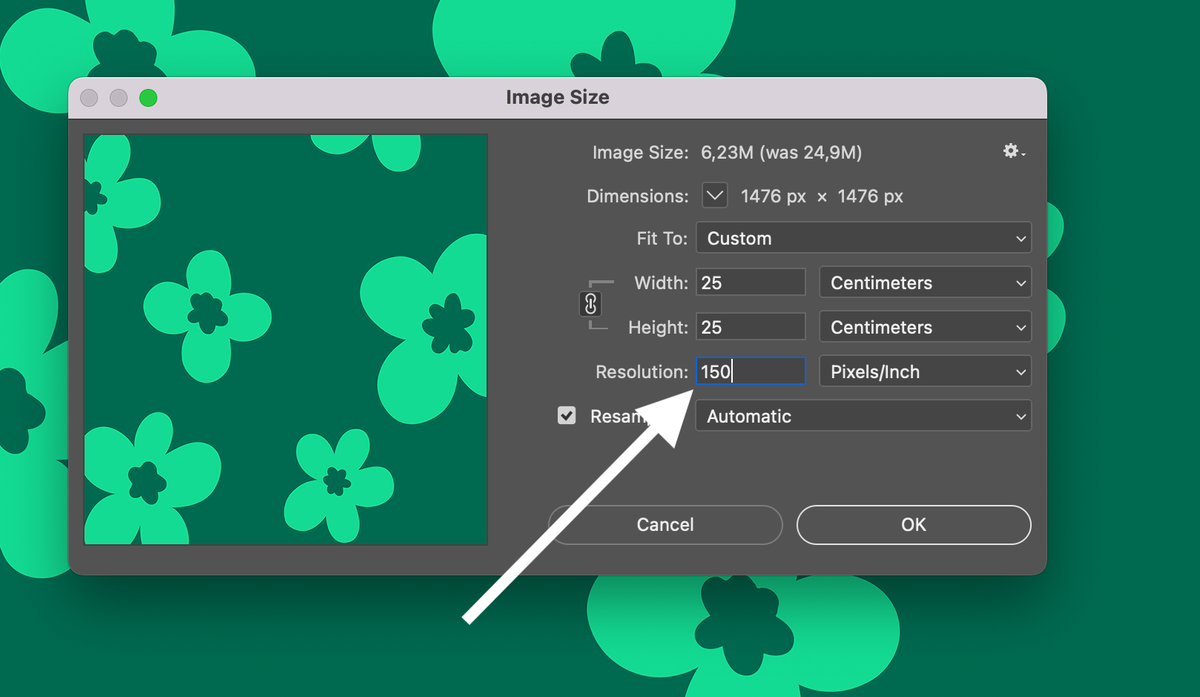Open the Pixels/Inch resolution units dropdown
The height and width of the screenshot is (697, 1200).
[x=924, y=372]
